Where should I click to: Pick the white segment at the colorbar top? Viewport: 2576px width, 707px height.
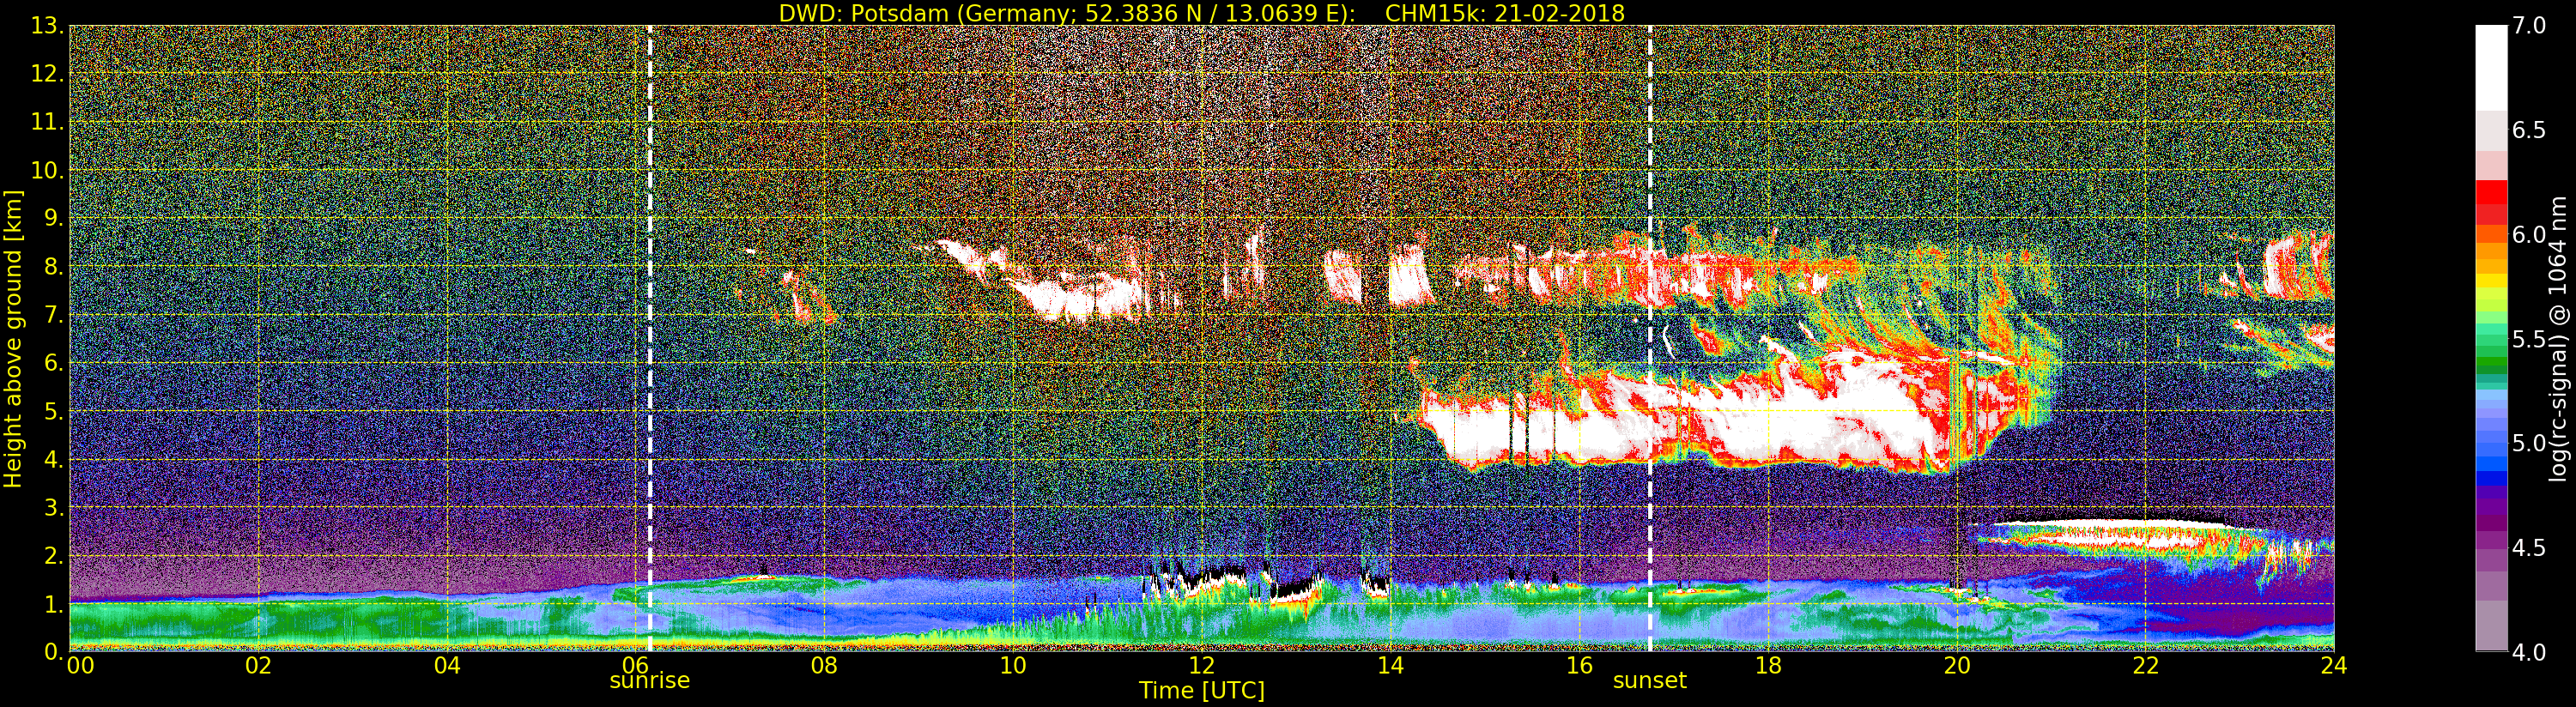tap(2491, 68)
